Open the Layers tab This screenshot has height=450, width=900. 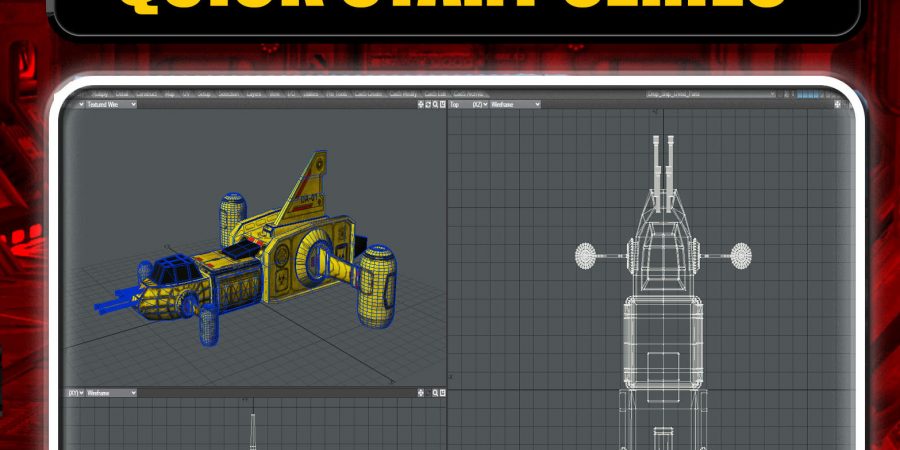(x=254, y=94)
